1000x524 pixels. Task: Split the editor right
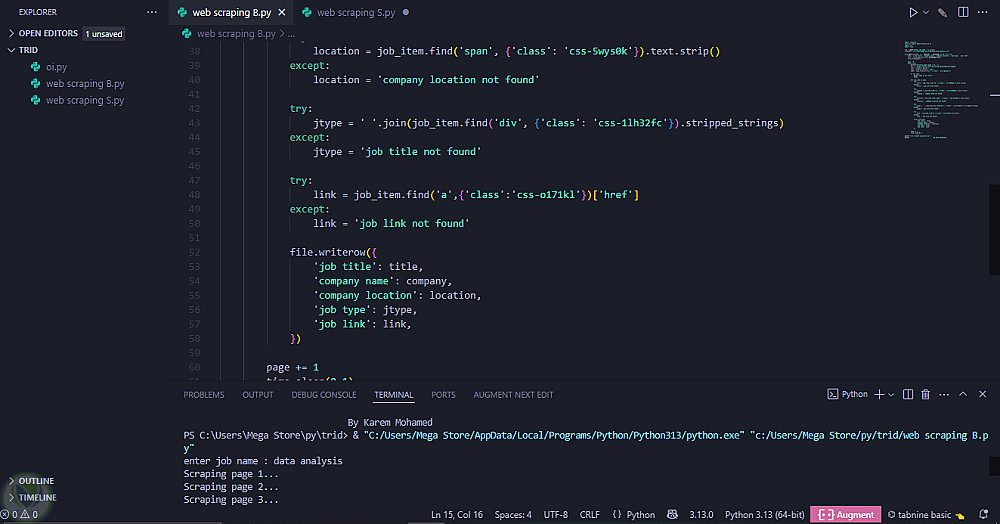pos(964,12)
